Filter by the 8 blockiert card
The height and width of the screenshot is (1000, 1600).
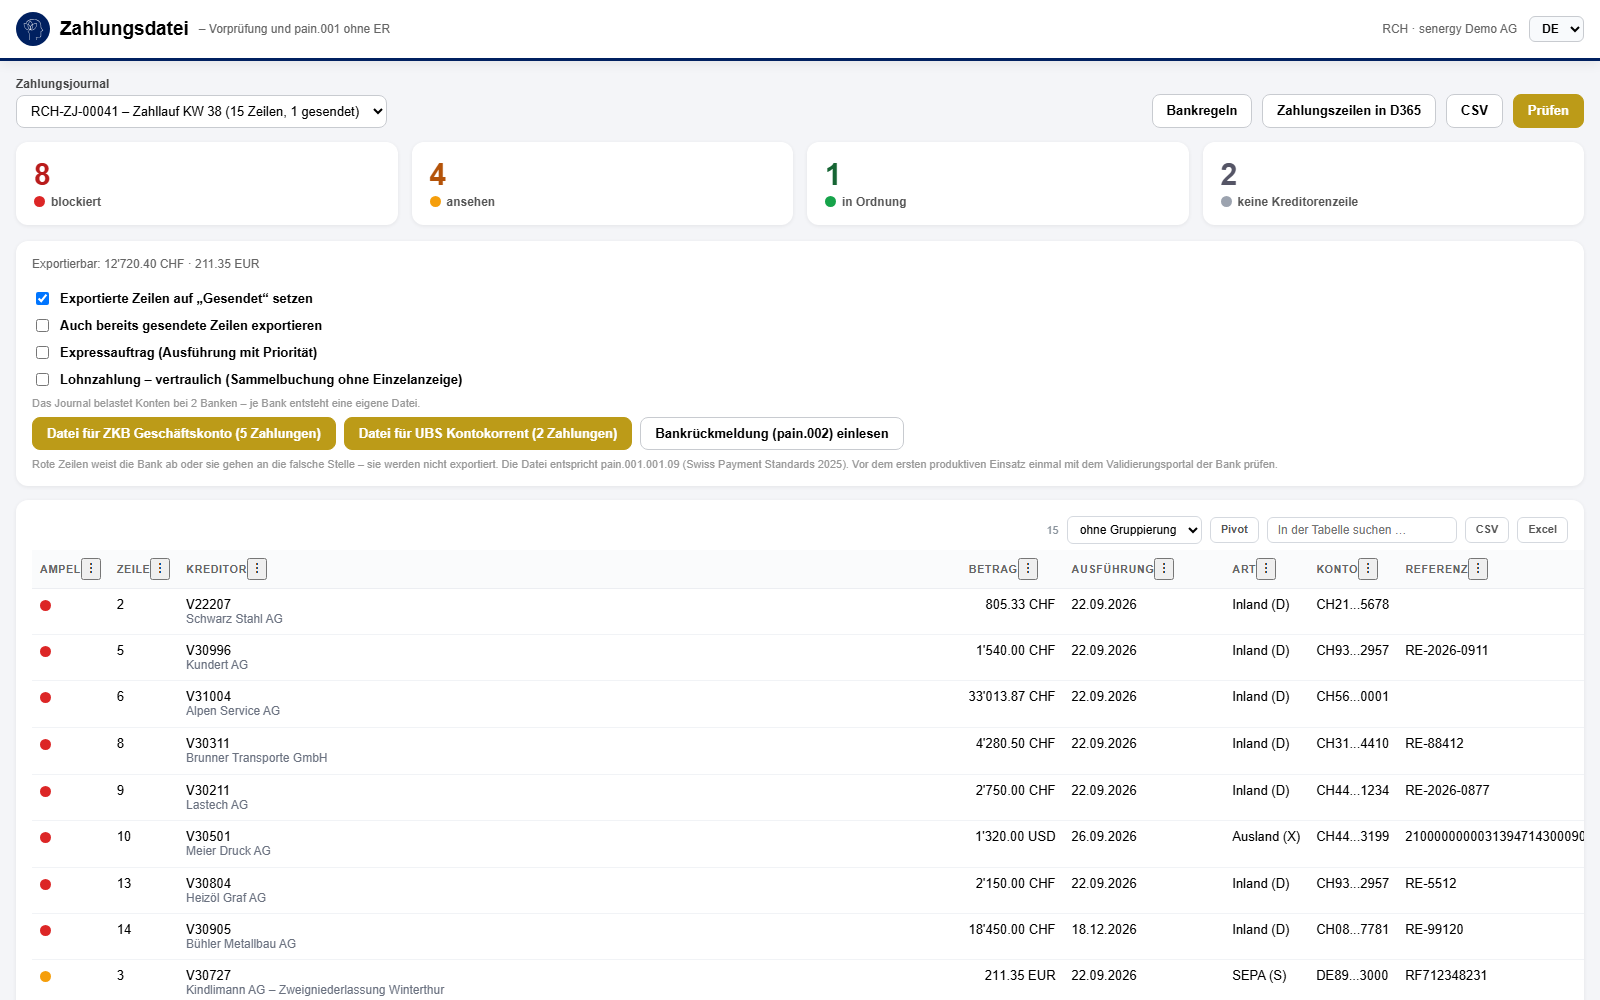(207, 184)
